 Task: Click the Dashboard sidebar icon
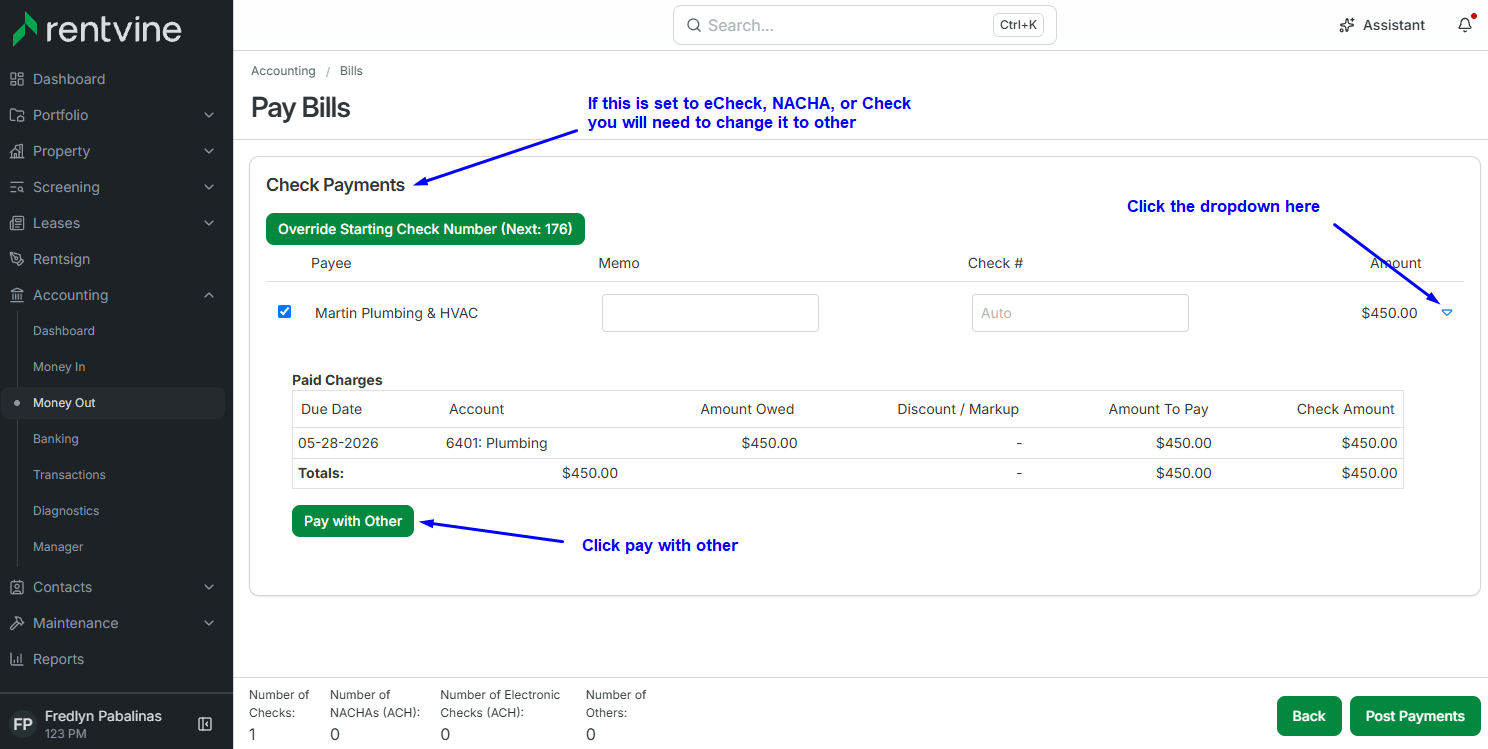17,79
